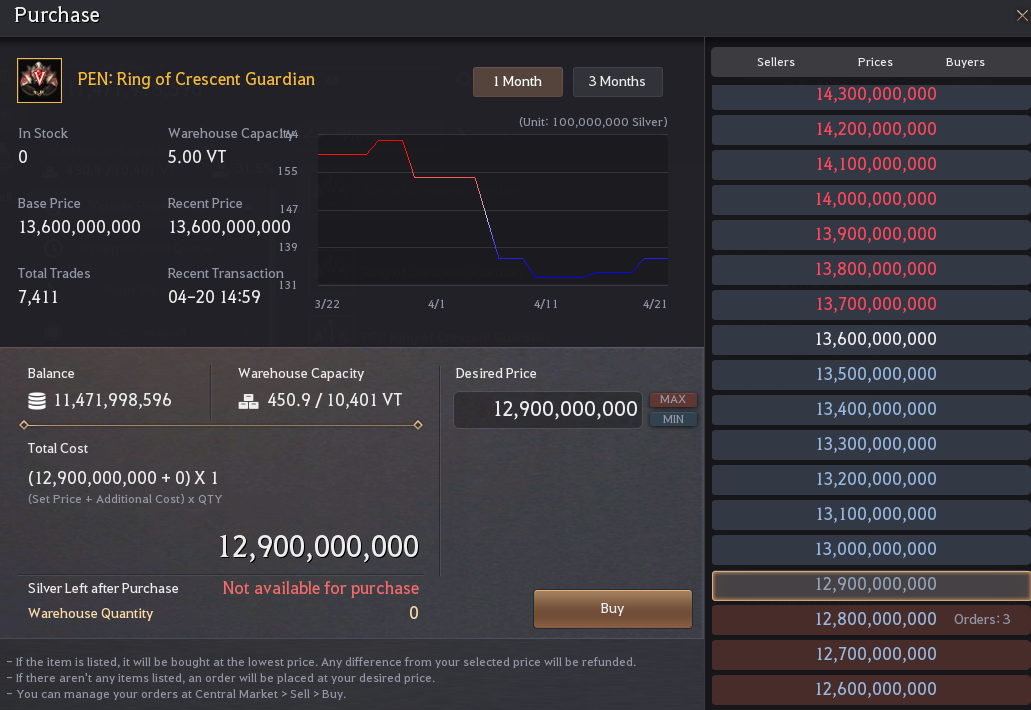Select price row 13,000,000,000
This screenshot has width=1031, height=710.
click(871, 550)
